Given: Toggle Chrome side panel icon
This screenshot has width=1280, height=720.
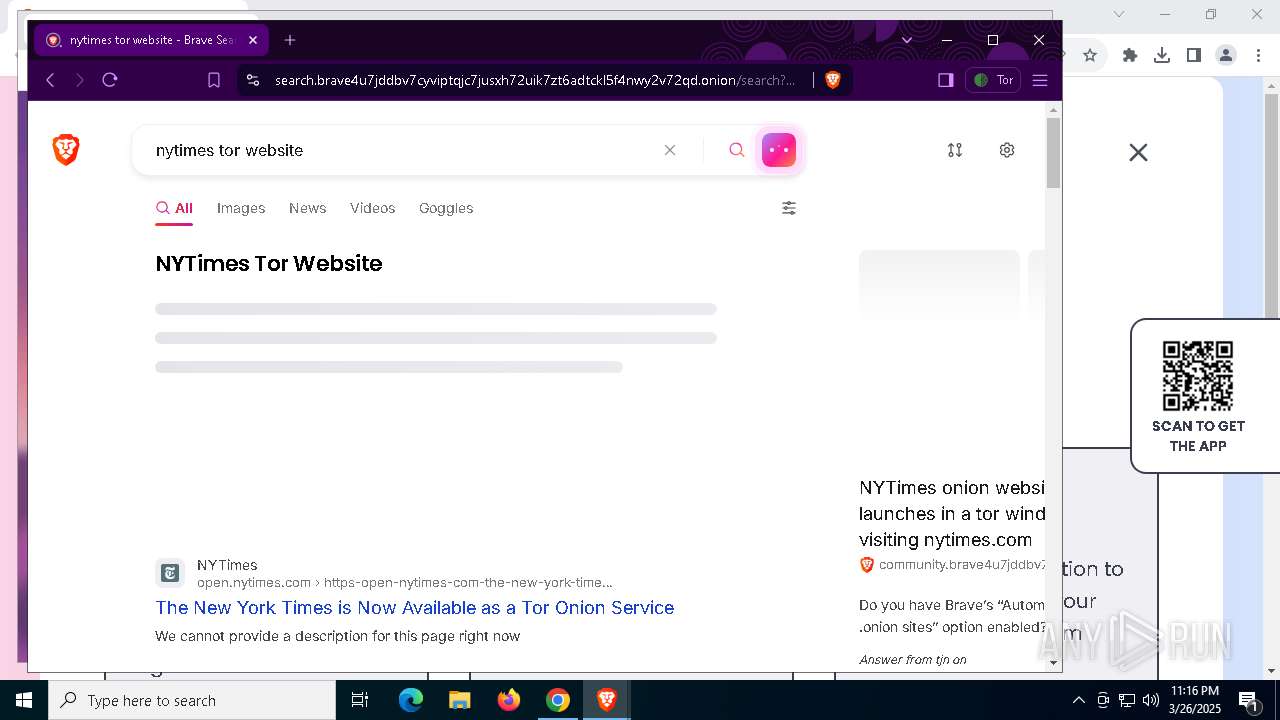Looking at the screenshot, I should point(1194,55).
